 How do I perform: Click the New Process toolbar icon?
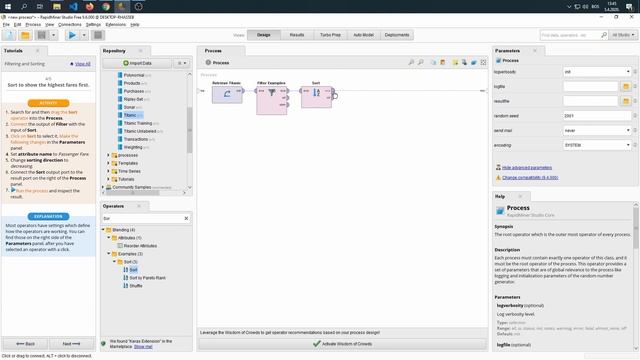[x=9, y=35]
